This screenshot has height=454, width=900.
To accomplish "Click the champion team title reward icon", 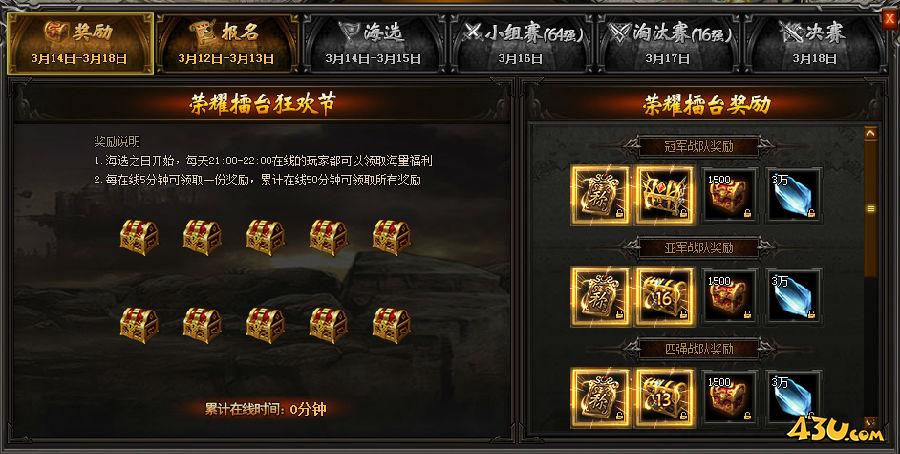I will (x=600, y=196).
